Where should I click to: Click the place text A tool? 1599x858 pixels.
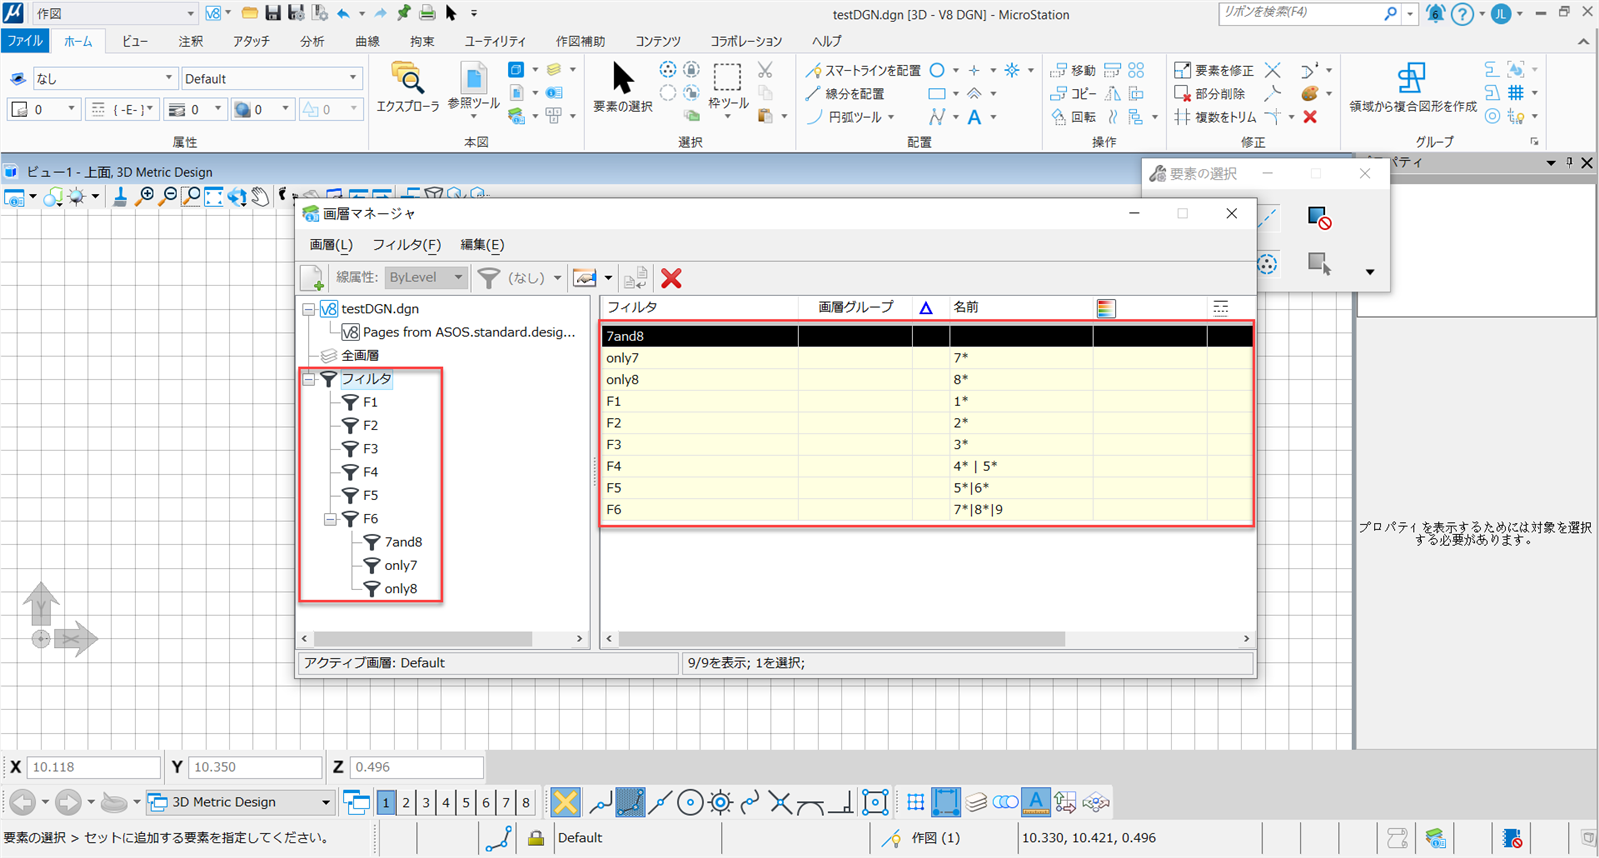point(974,117)
